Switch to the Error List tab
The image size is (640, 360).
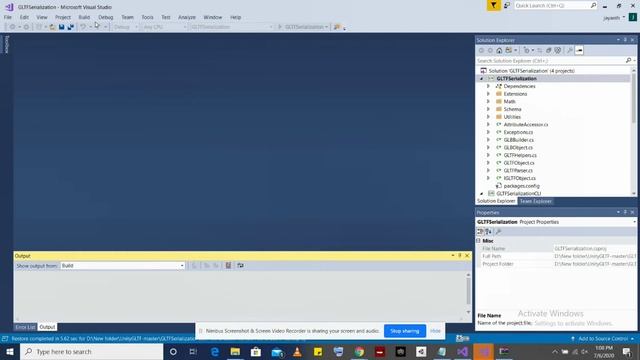point(25,327)
